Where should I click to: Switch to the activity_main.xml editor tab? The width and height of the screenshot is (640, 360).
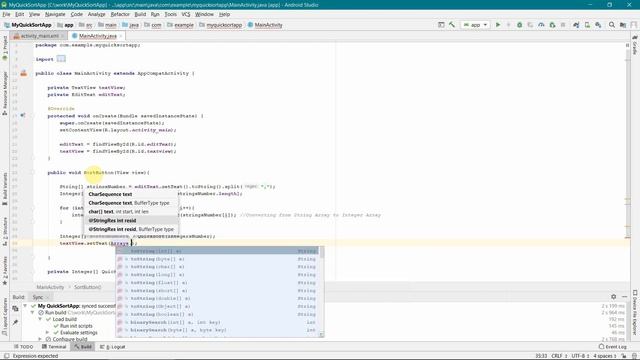(39, 36)
